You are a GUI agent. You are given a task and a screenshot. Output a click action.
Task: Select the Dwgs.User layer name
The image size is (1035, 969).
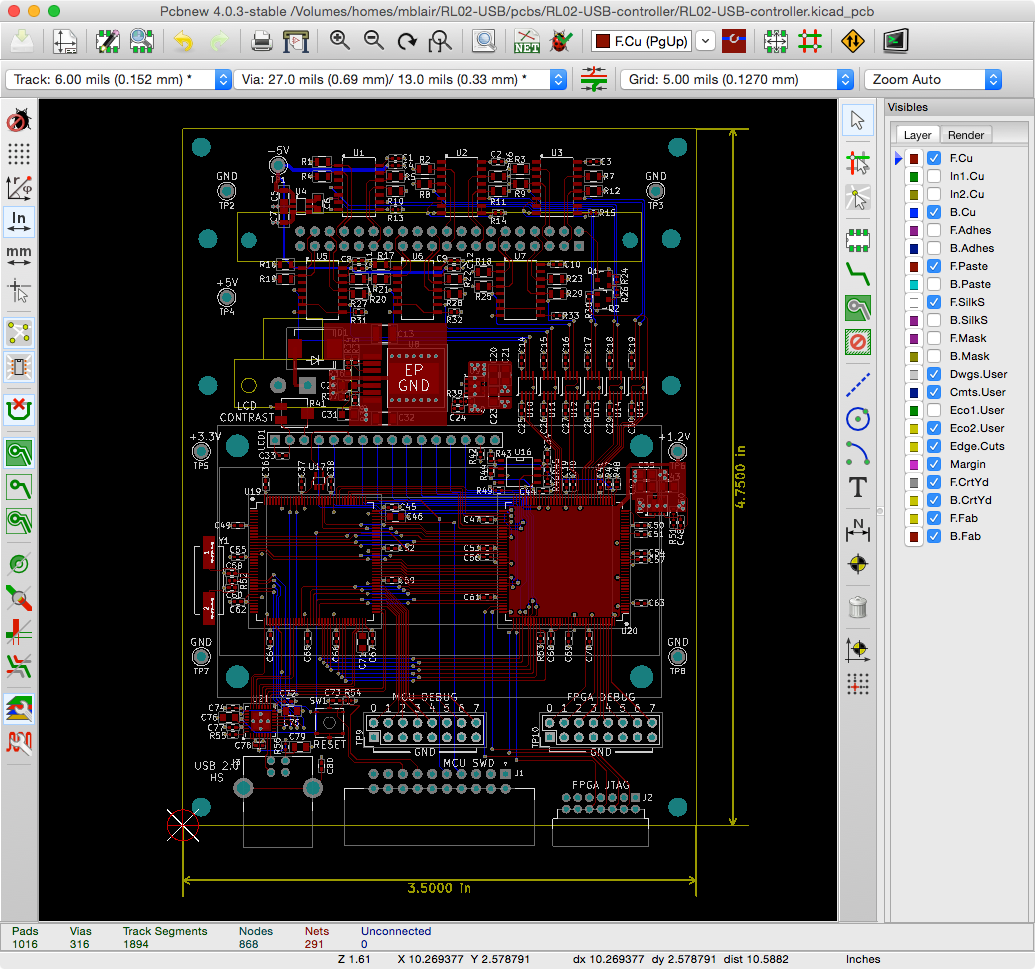978,374
